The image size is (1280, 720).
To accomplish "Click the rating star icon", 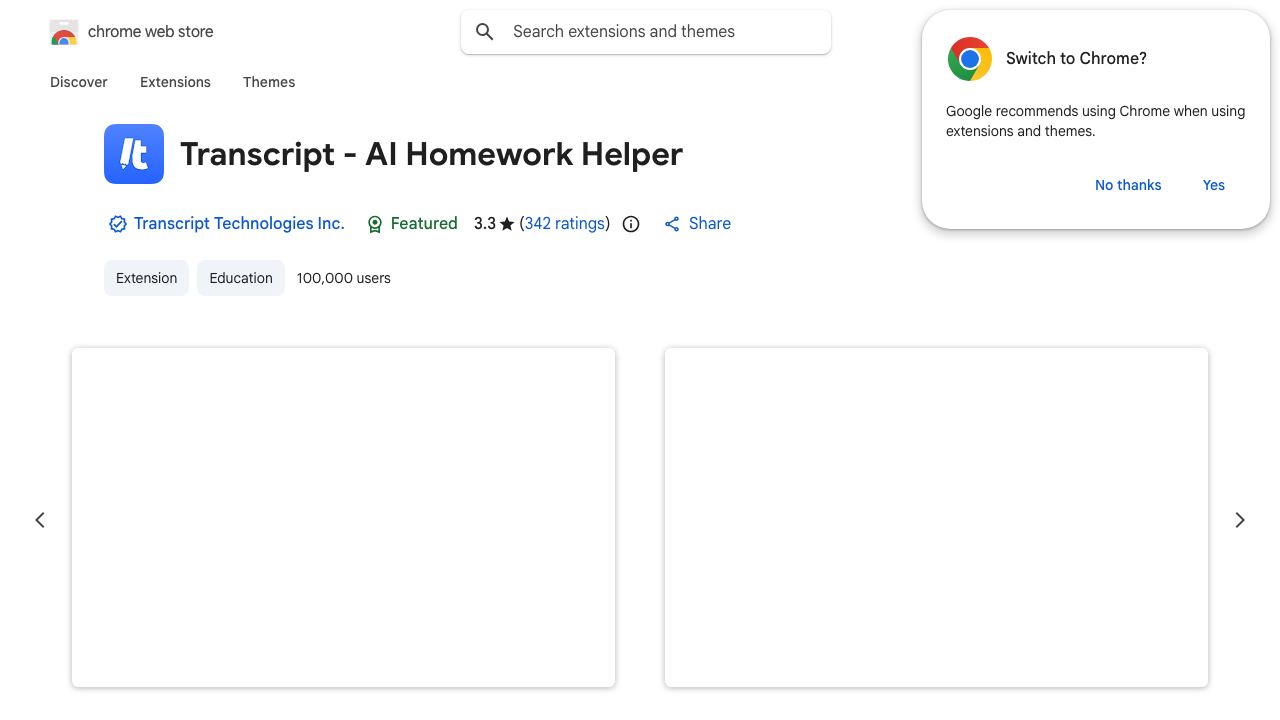I will pyautogui.click(x=507, y=224).
